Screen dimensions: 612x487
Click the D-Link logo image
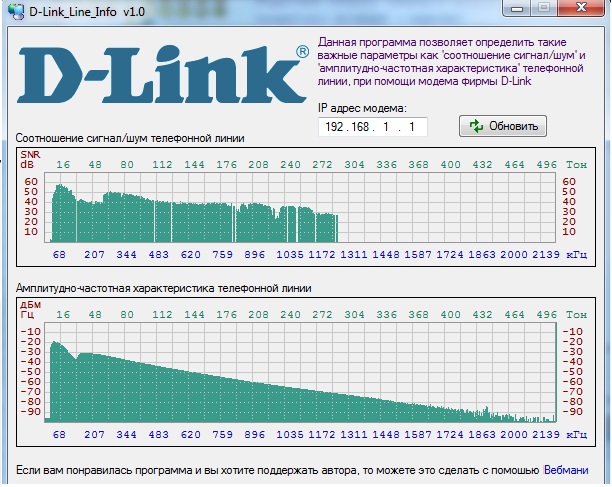click(163, 74)
